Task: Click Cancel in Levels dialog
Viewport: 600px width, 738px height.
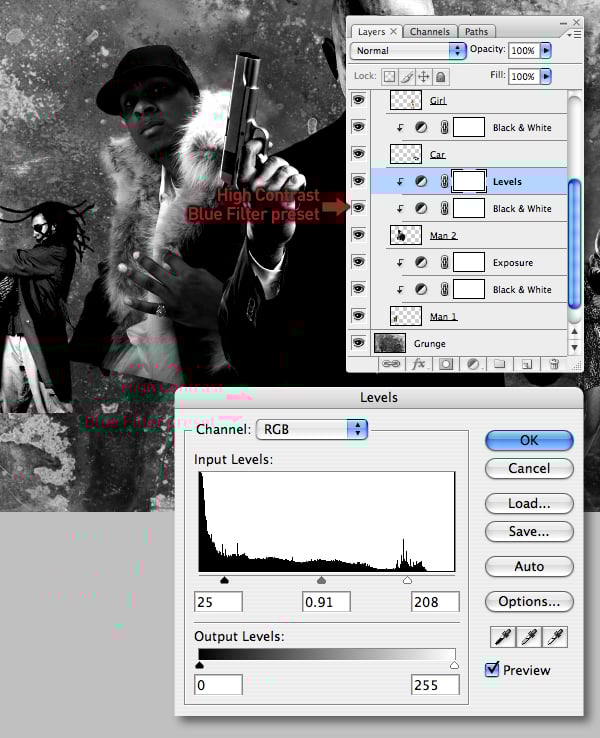Action: pyautogui.click(x=529, y=468)
